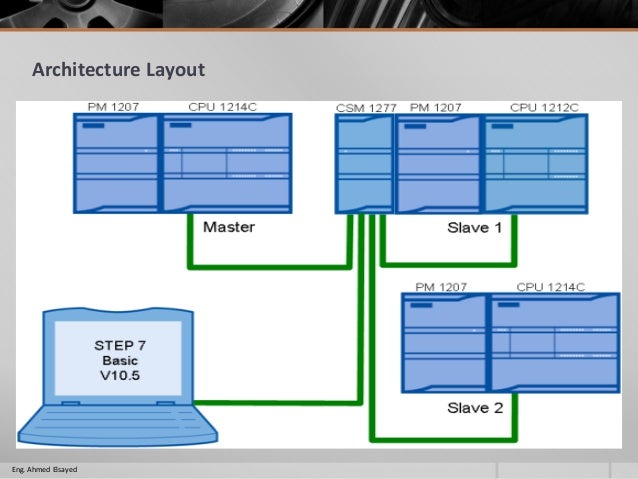
Task: Click CPU 1214C label above Master
Action: pos(223,107)
